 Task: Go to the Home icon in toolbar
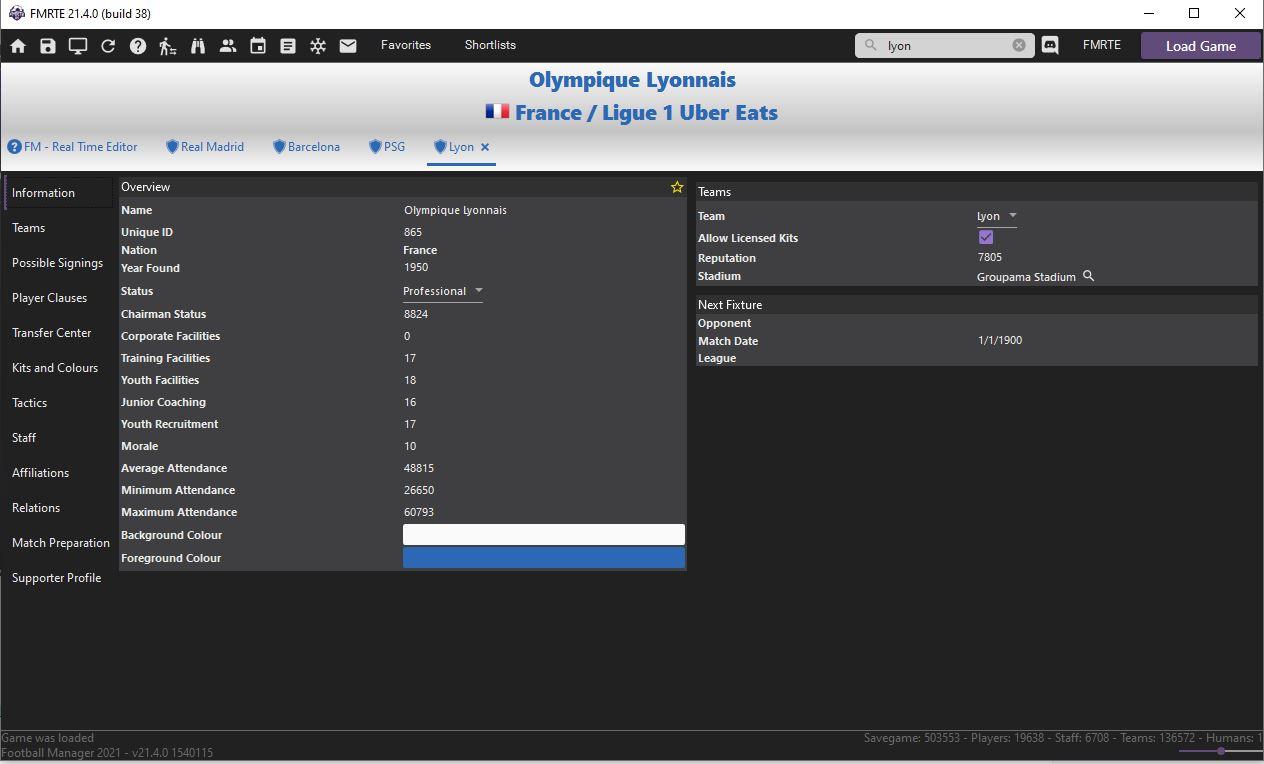[18, 46]
